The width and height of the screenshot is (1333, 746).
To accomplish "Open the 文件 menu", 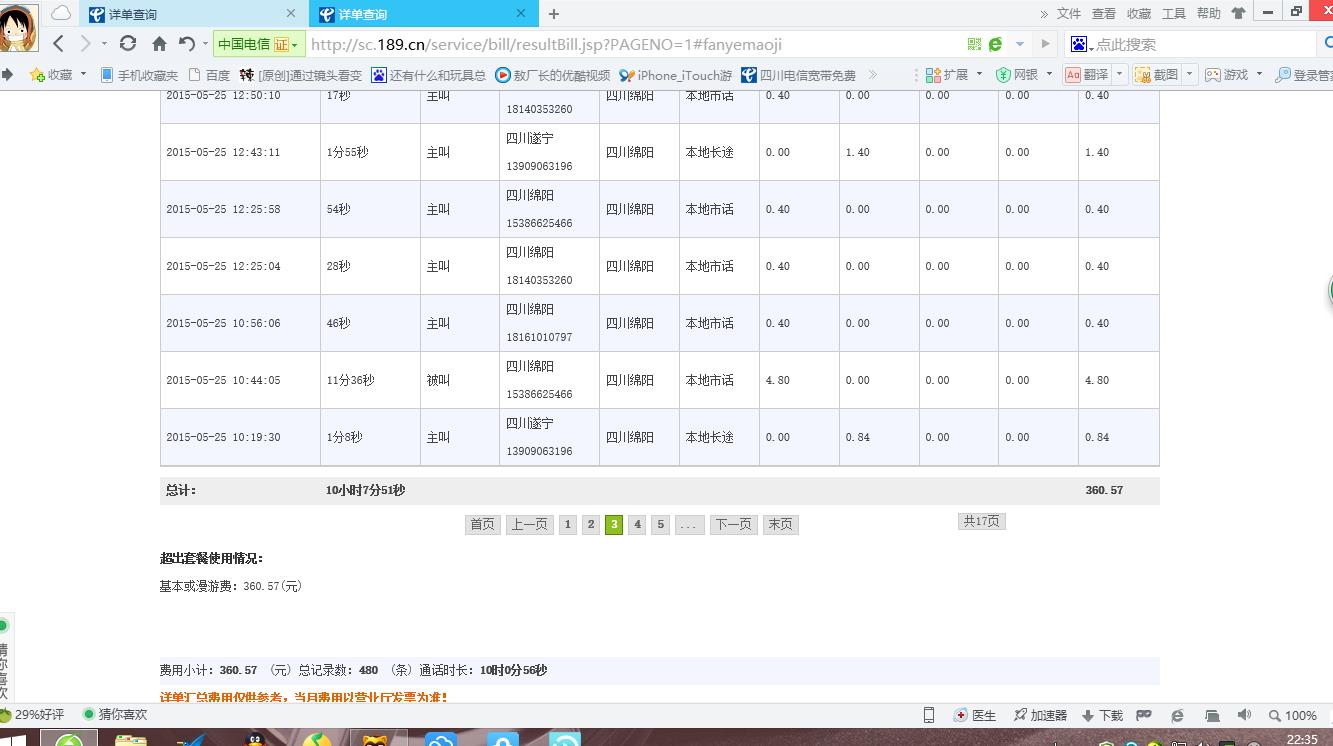I will [1069, 14].
